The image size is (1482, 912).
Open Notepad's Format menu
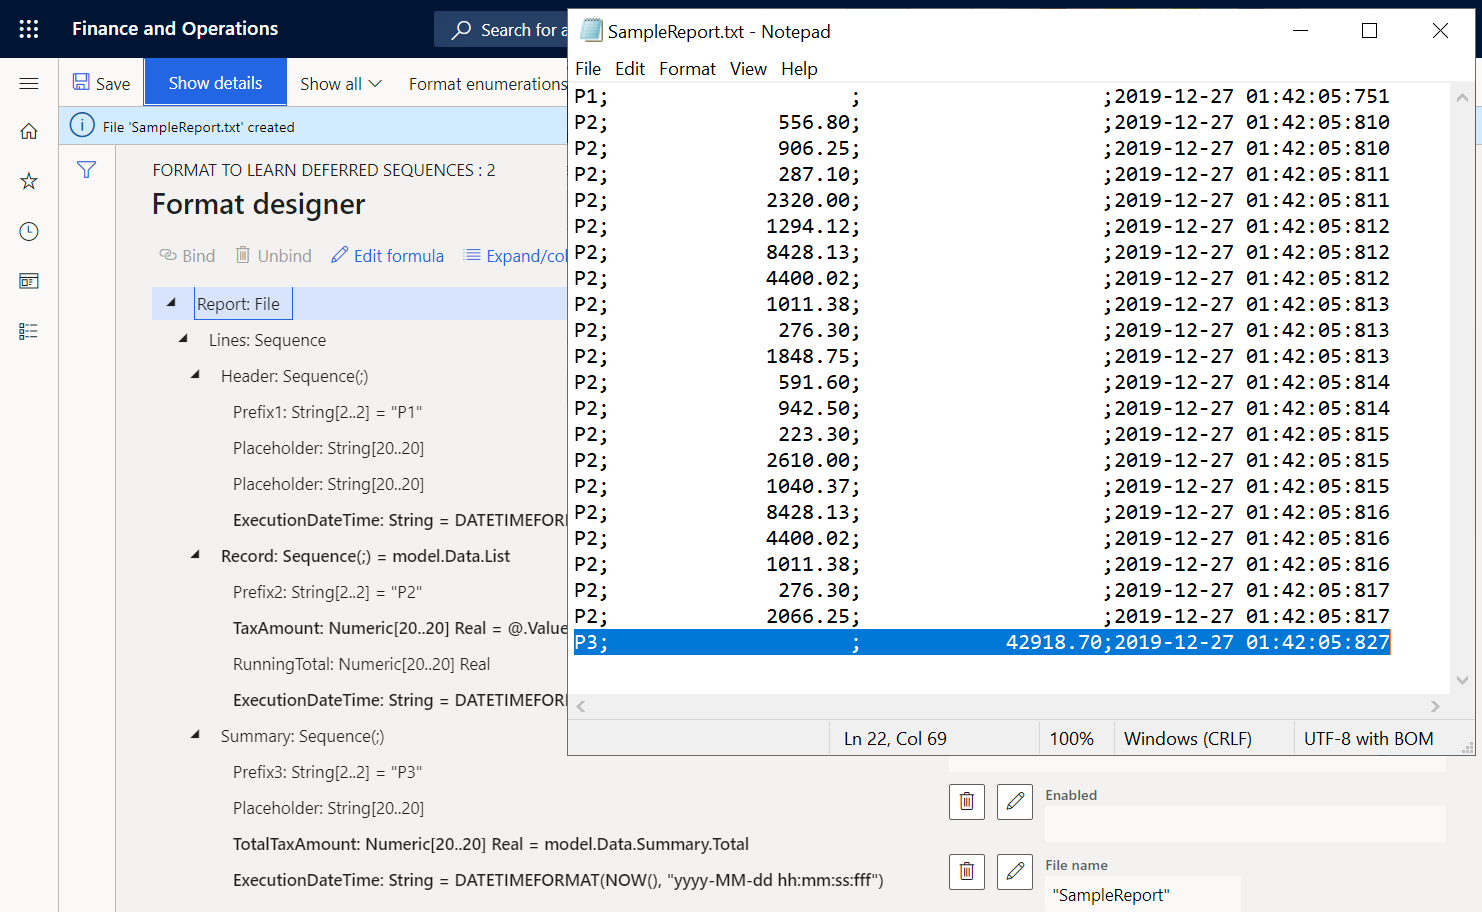(687, 68)
